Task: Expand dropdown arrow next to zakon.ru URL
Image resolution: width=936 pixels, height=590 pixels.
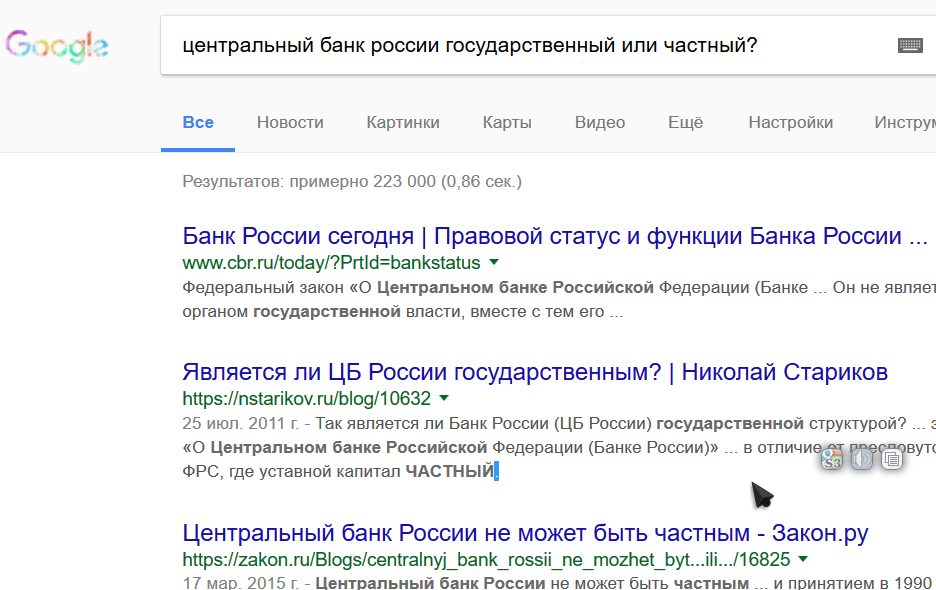Action: (803, 558)
